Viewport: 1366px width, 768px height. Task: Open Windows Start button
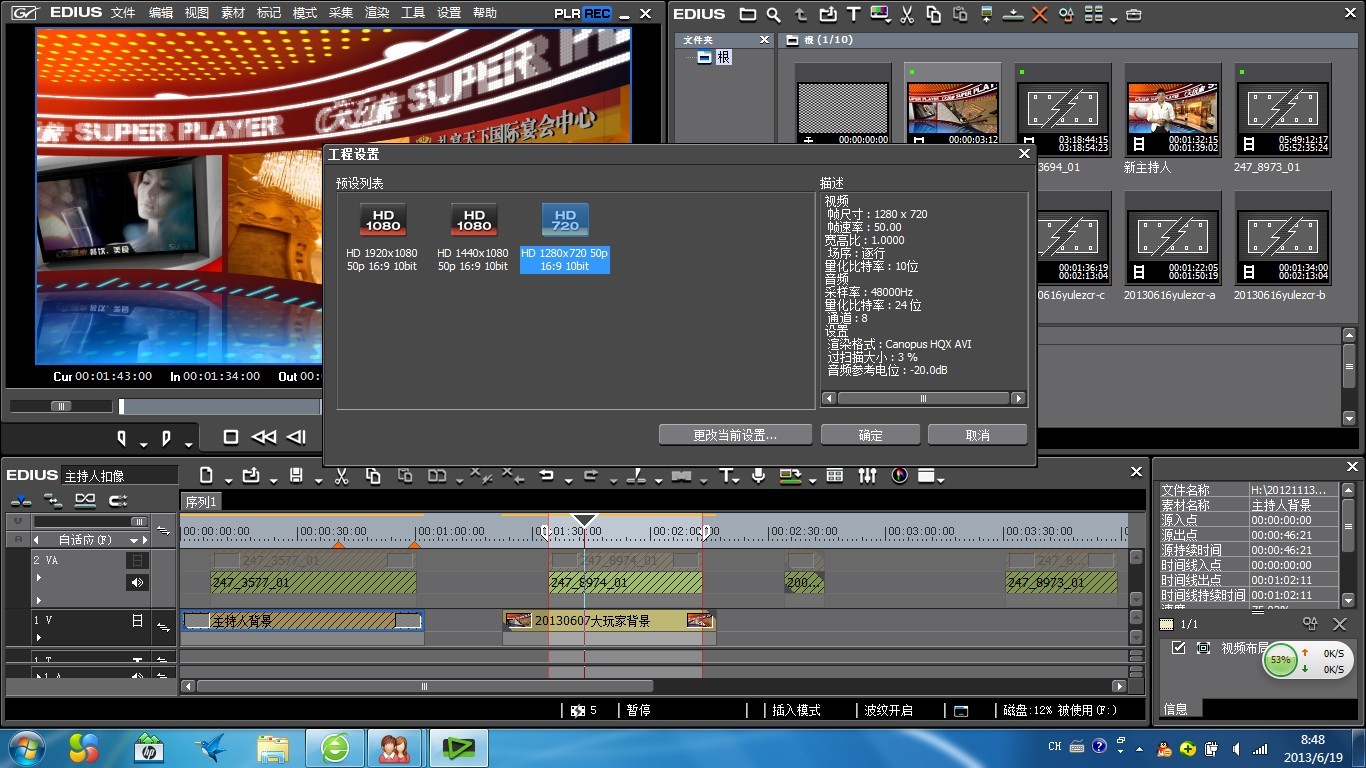(25, 748)
